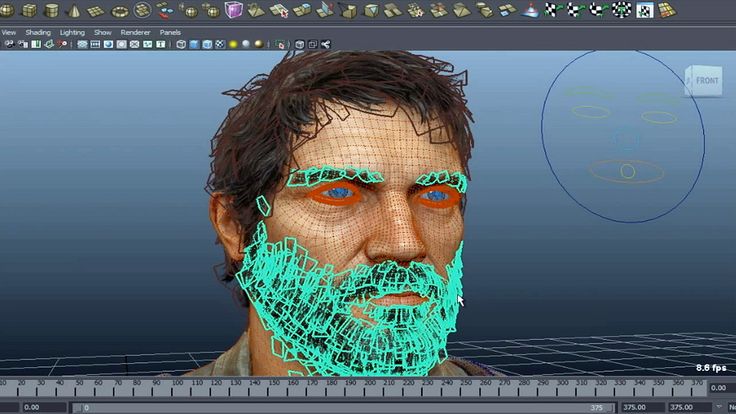Image resolution: width=736 pixels, height=414 pixels.
Task: Open the Shading panel menu
Action: coord(37,32)
